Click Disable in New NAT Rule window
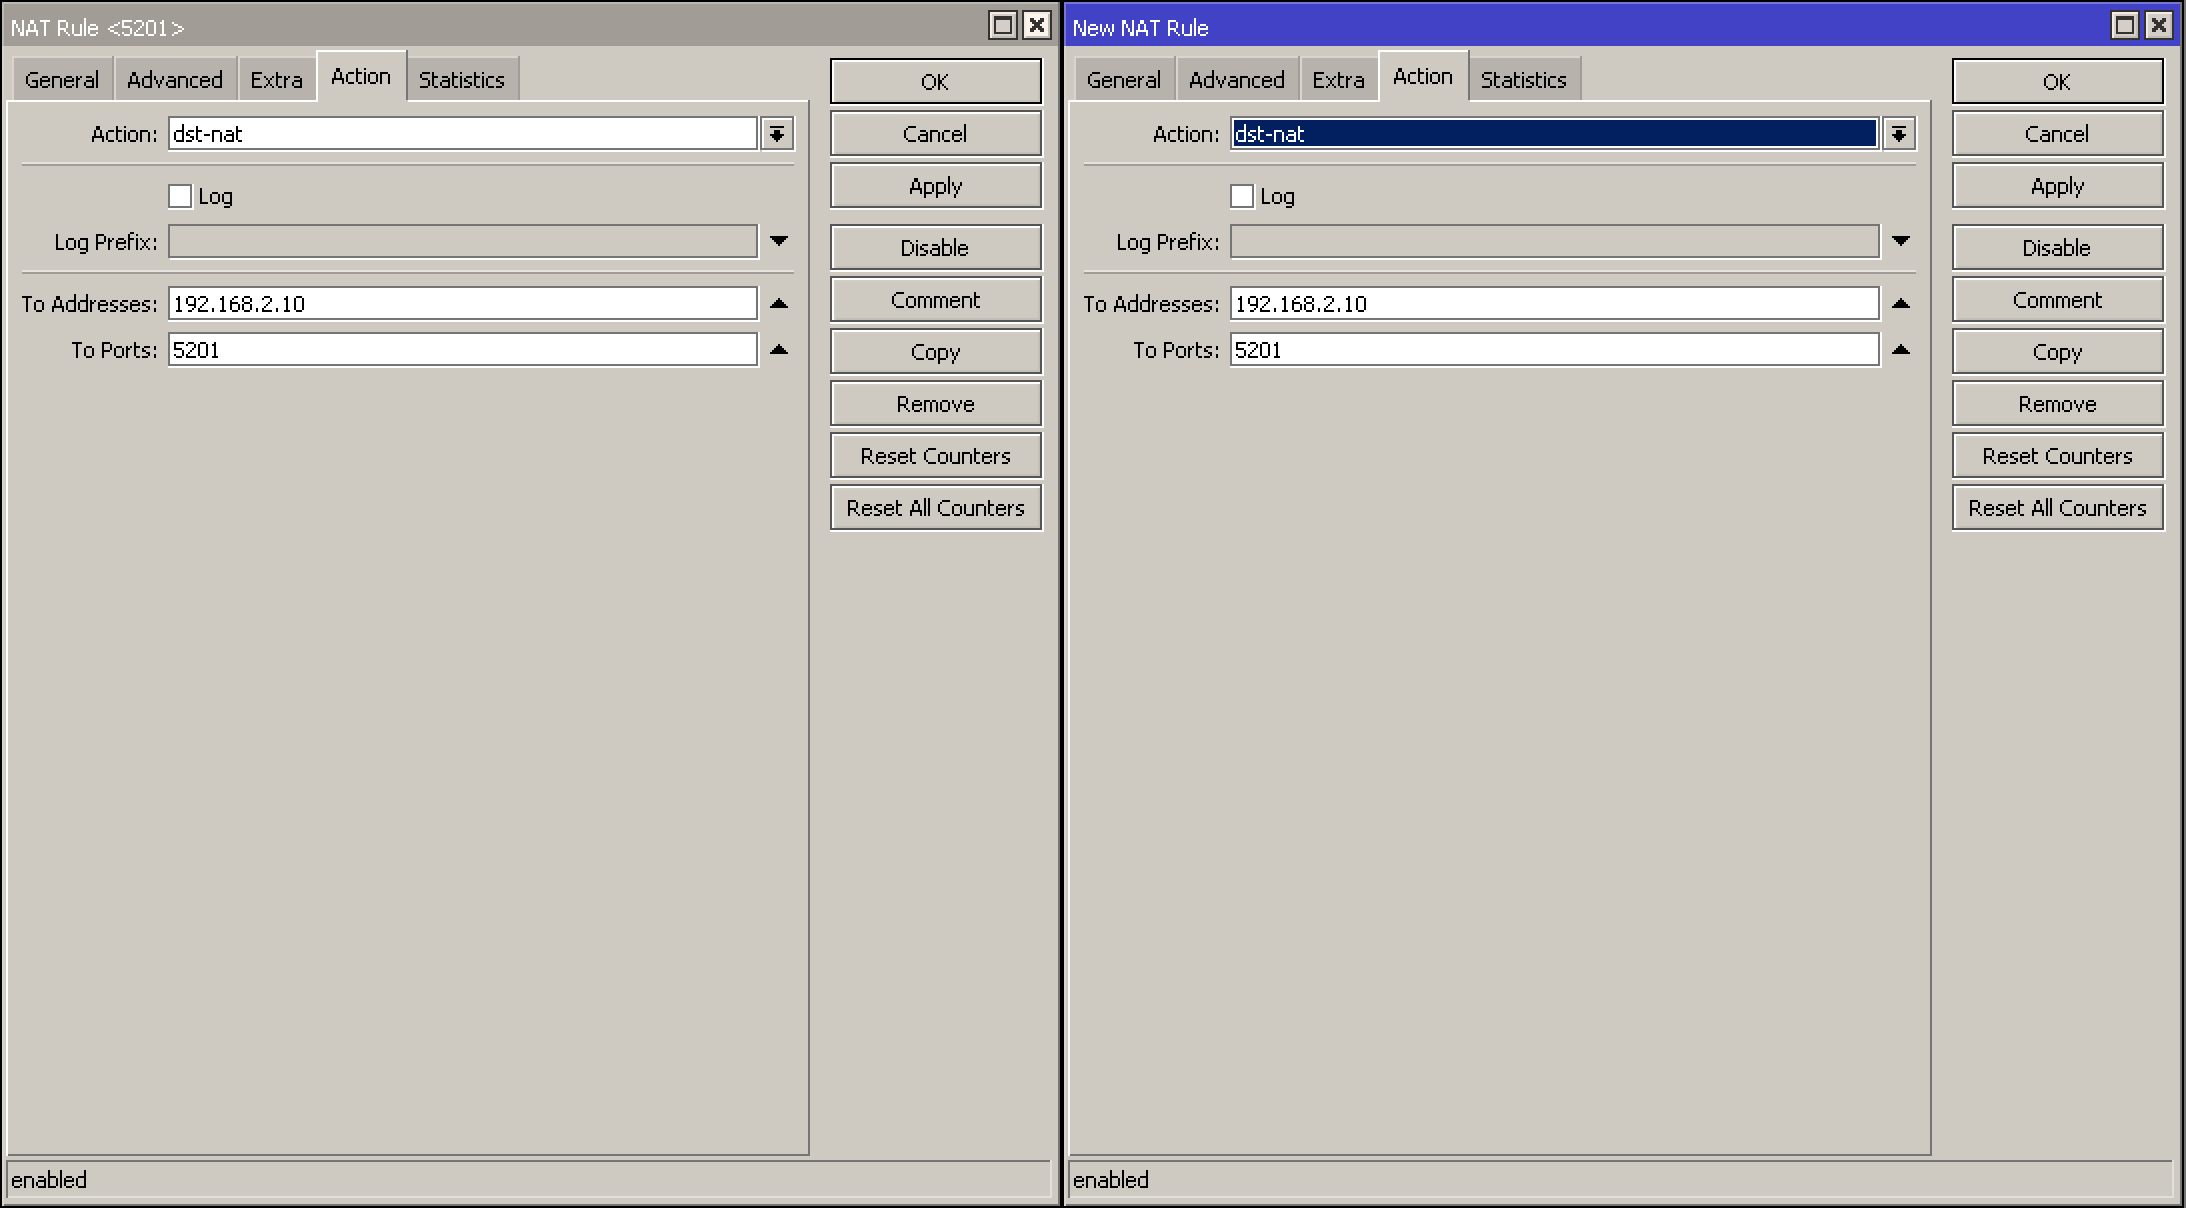The width and height of the screenshot is (2186, 1208). 2058,248
